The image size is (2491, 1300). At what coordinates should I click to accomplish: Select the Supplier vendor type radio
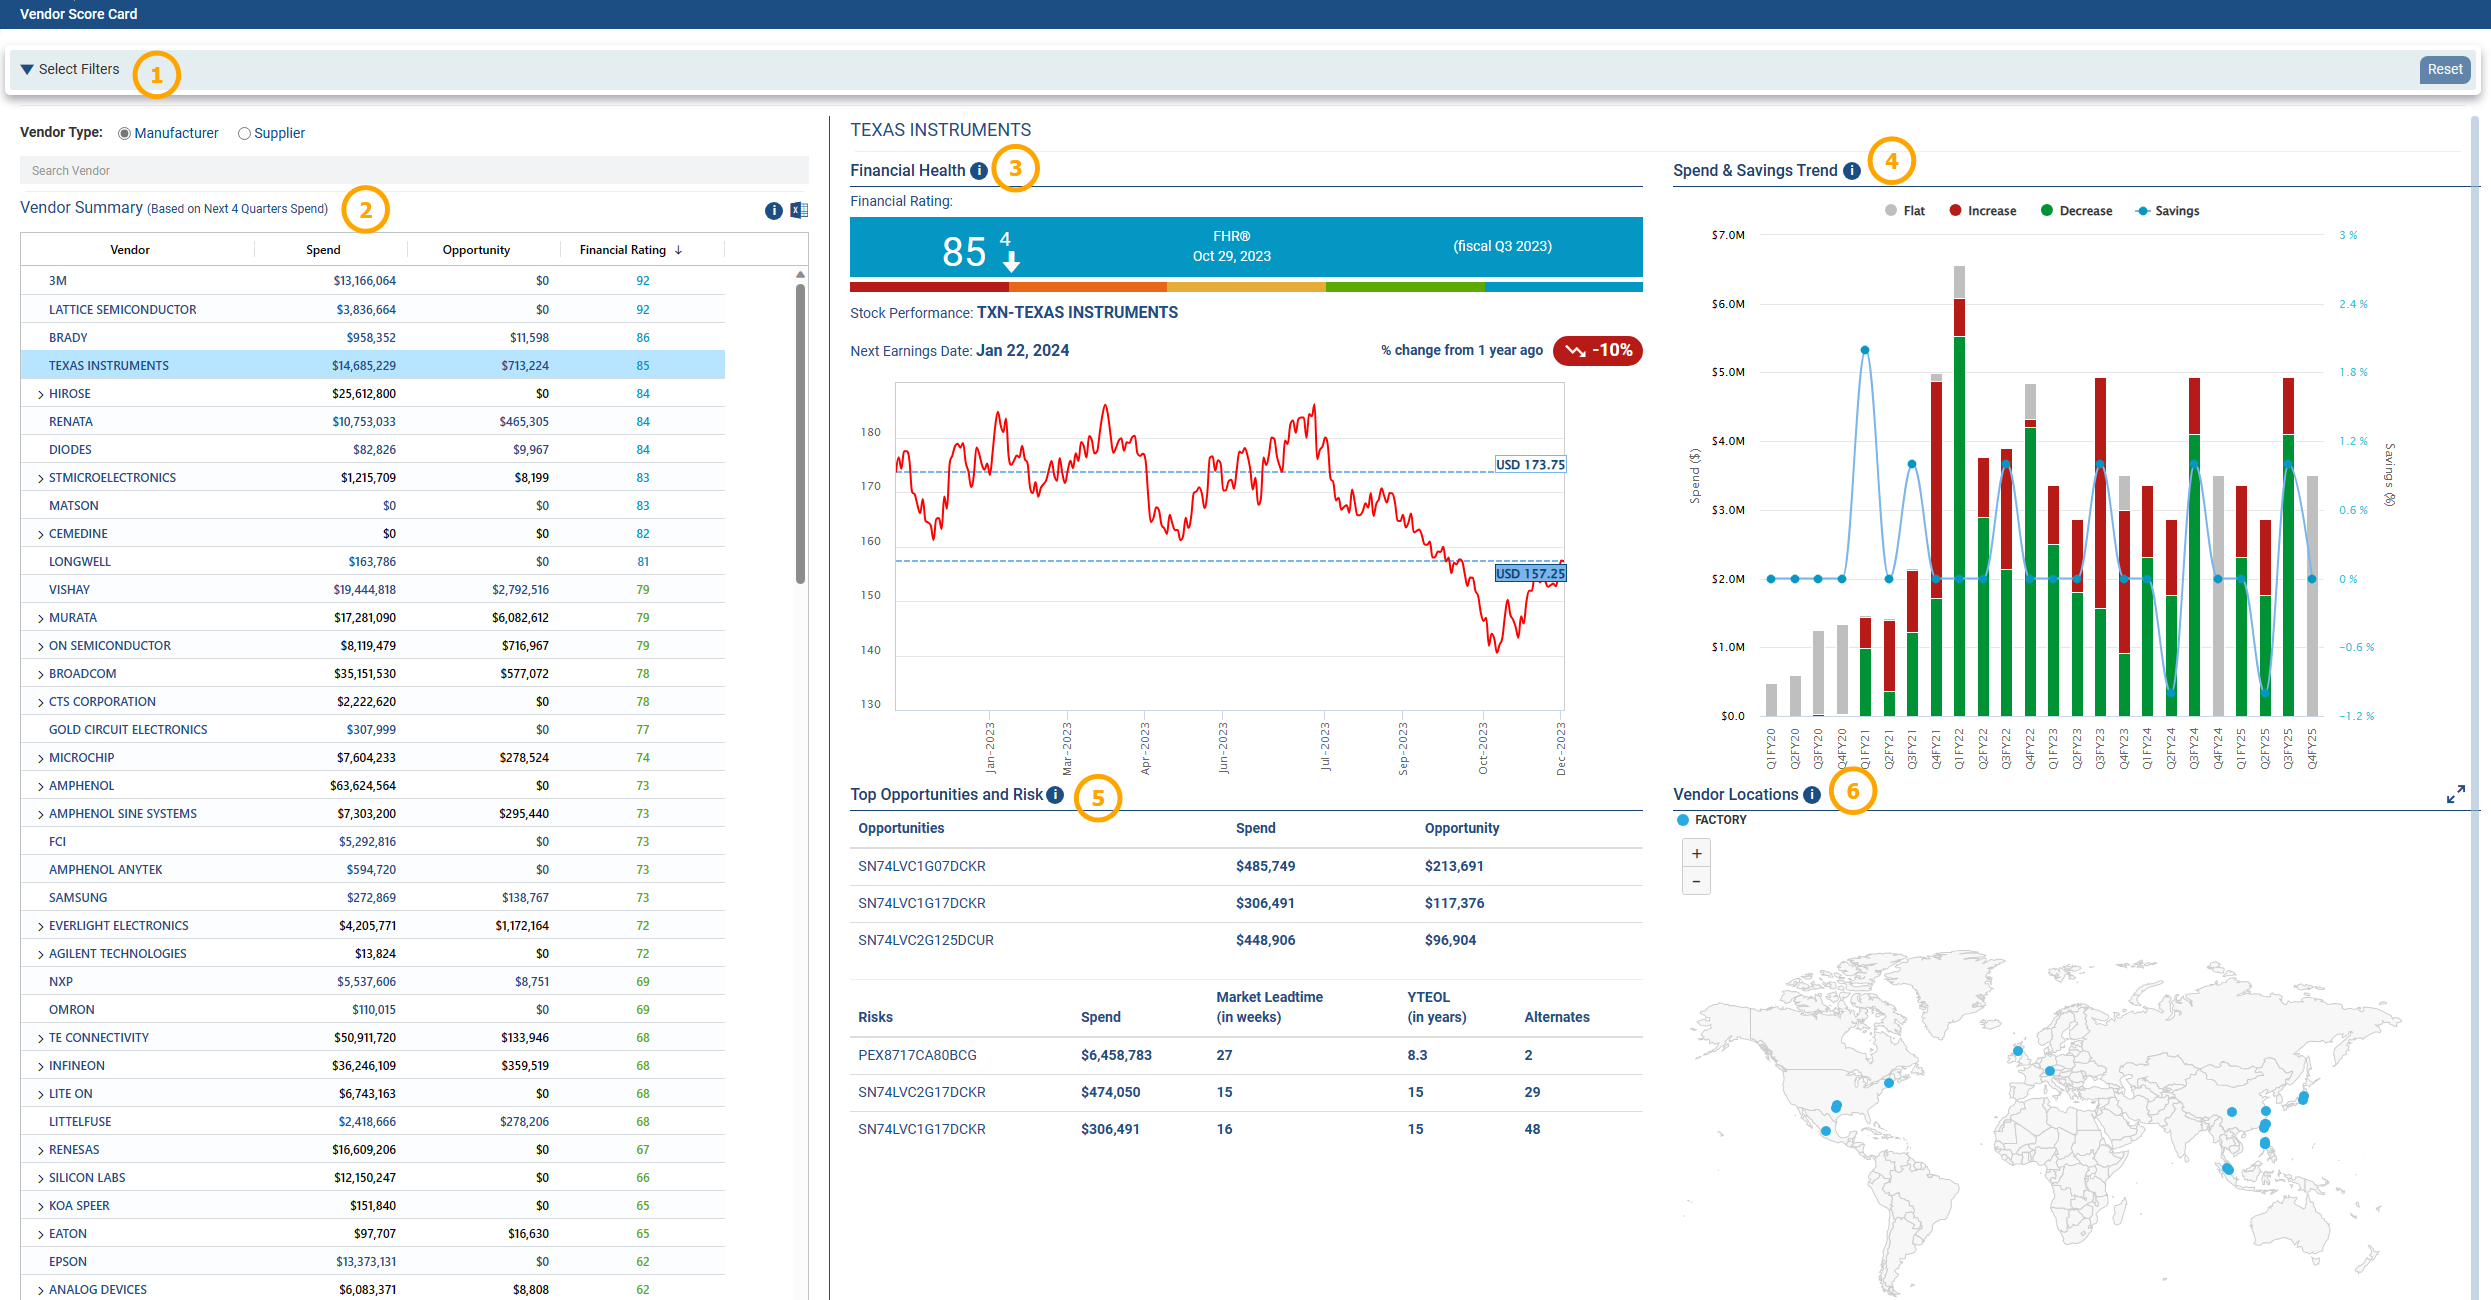[x=244, y=134]
